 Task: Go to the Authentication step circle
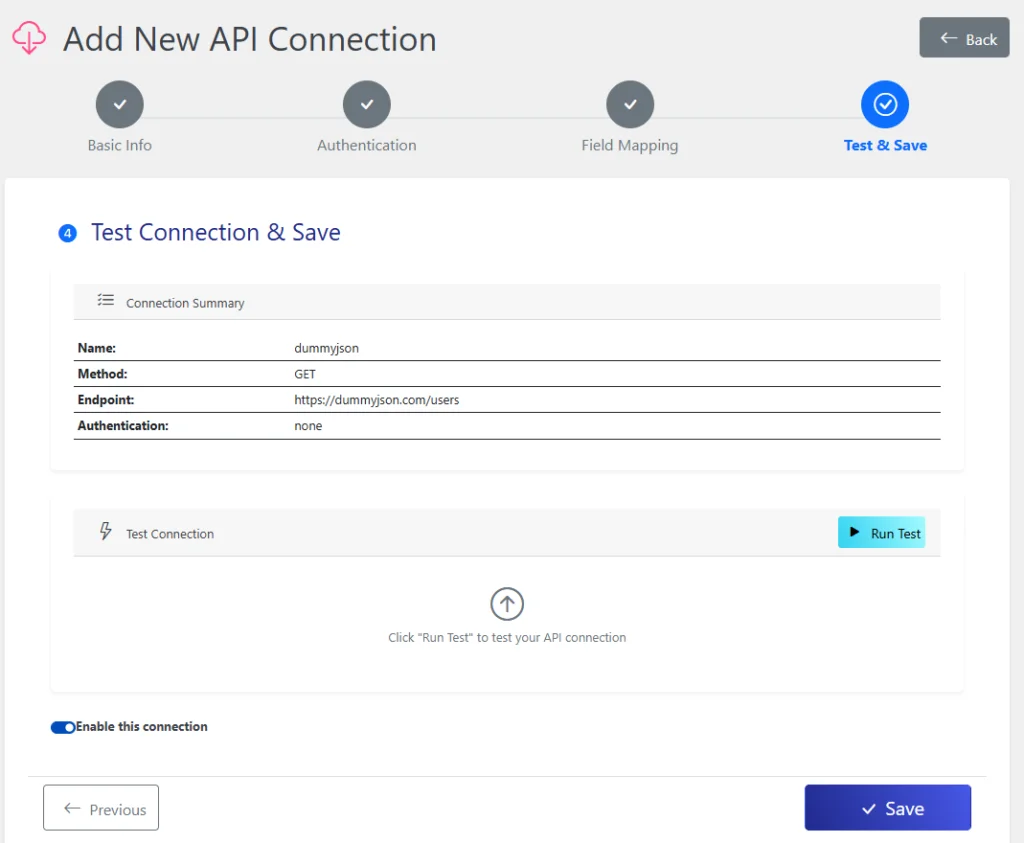coord(366,104)
